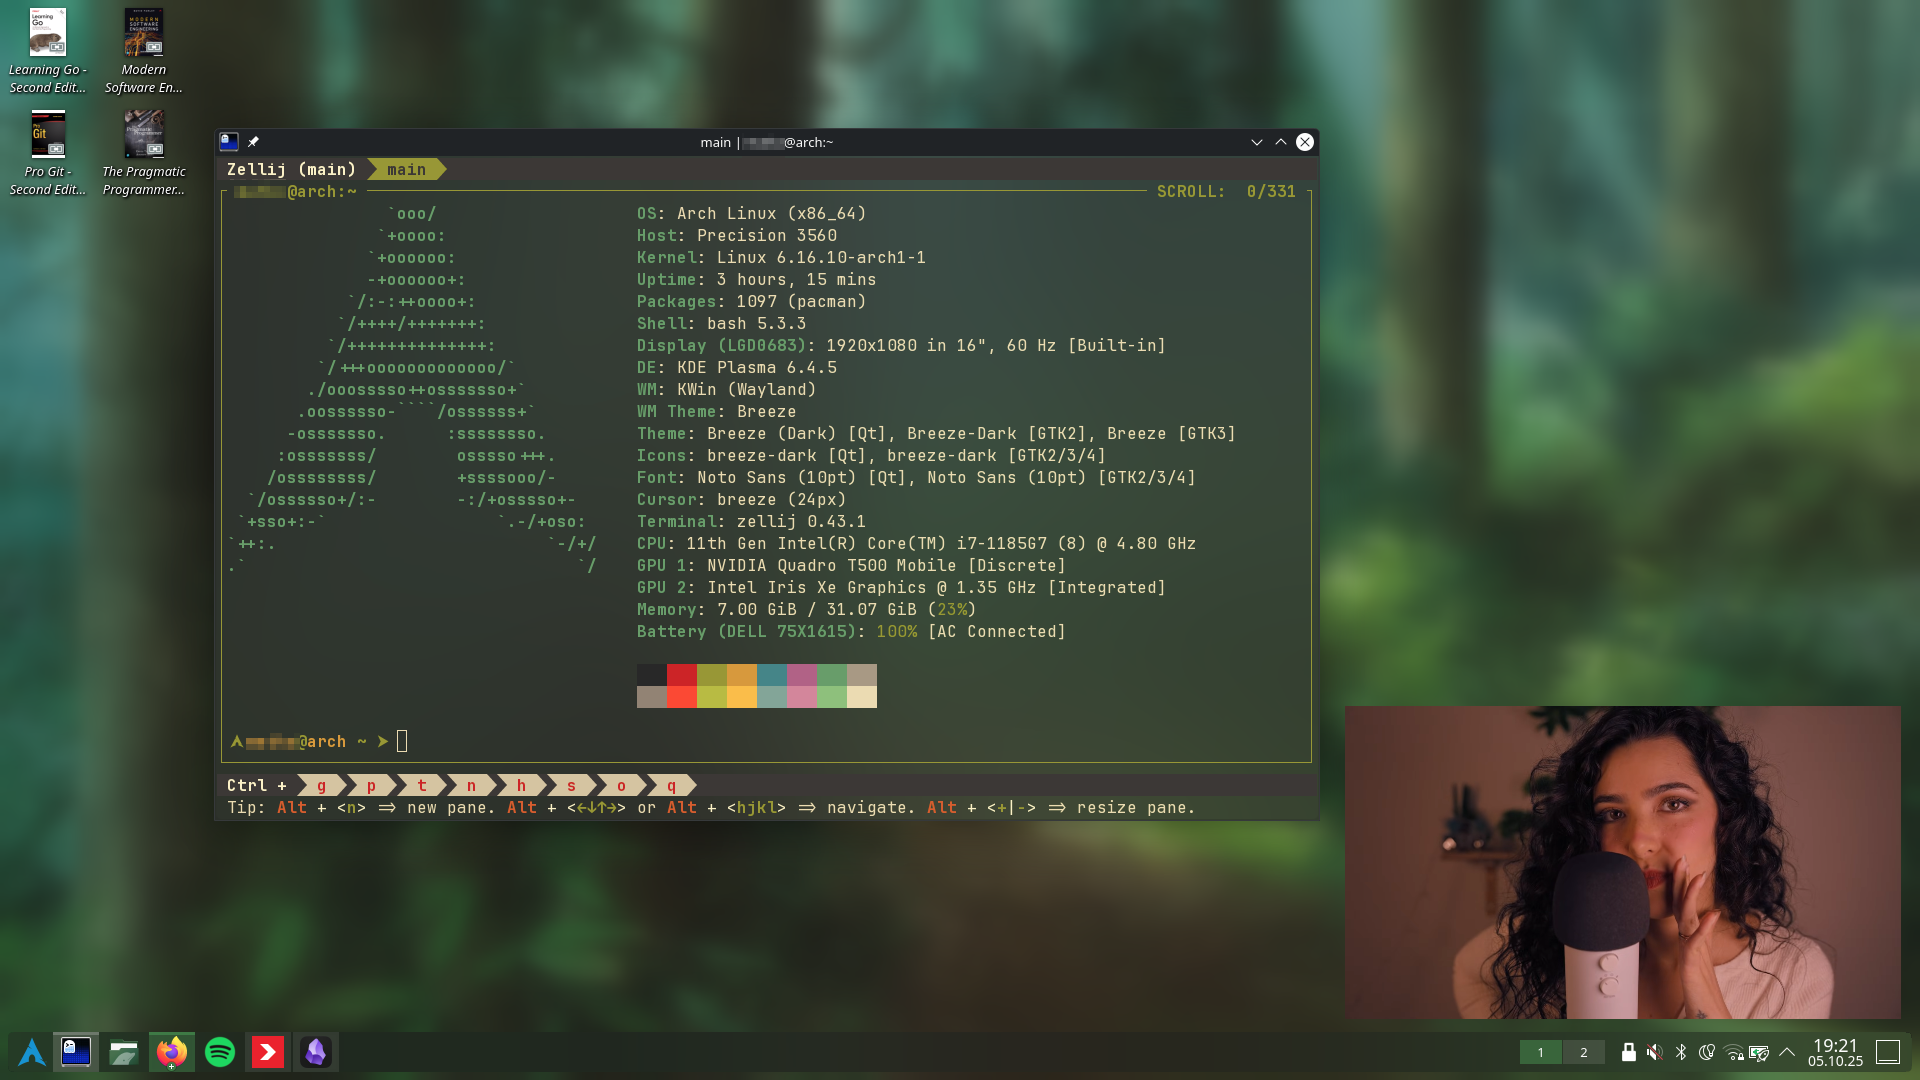Unmute audio via the volume tray icon

coord(1655,1052)
